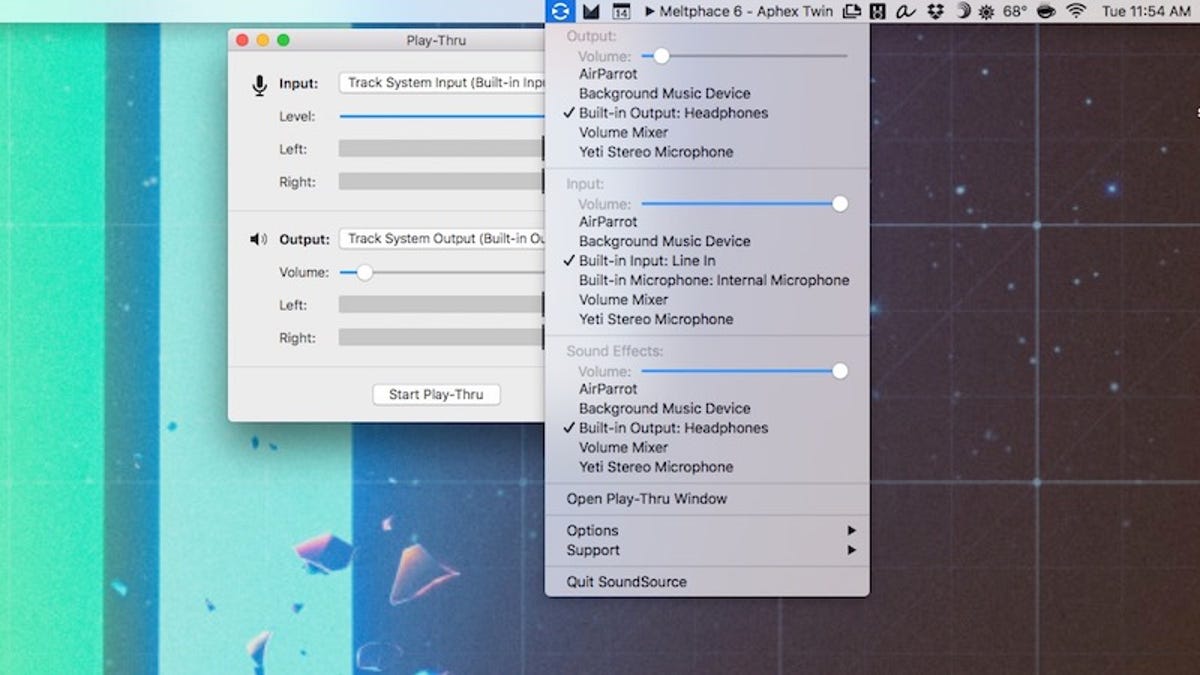The width and height of the screenshot is (1200, 675).
Task: Open the Dropbox menu bar icon
Action: pos(935,12)
